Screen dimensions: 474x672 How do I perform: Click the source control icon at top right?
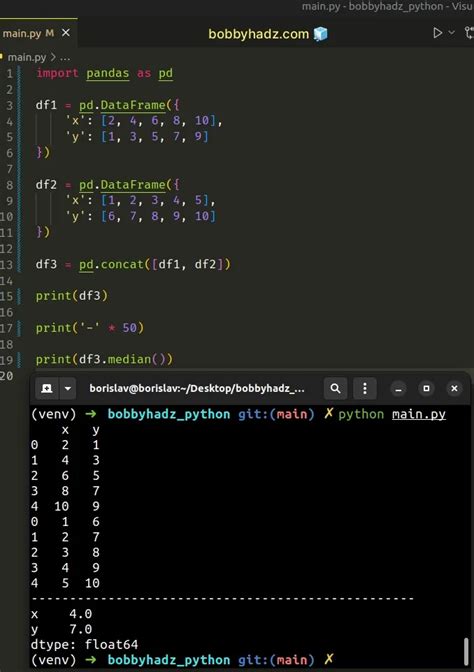469,33
